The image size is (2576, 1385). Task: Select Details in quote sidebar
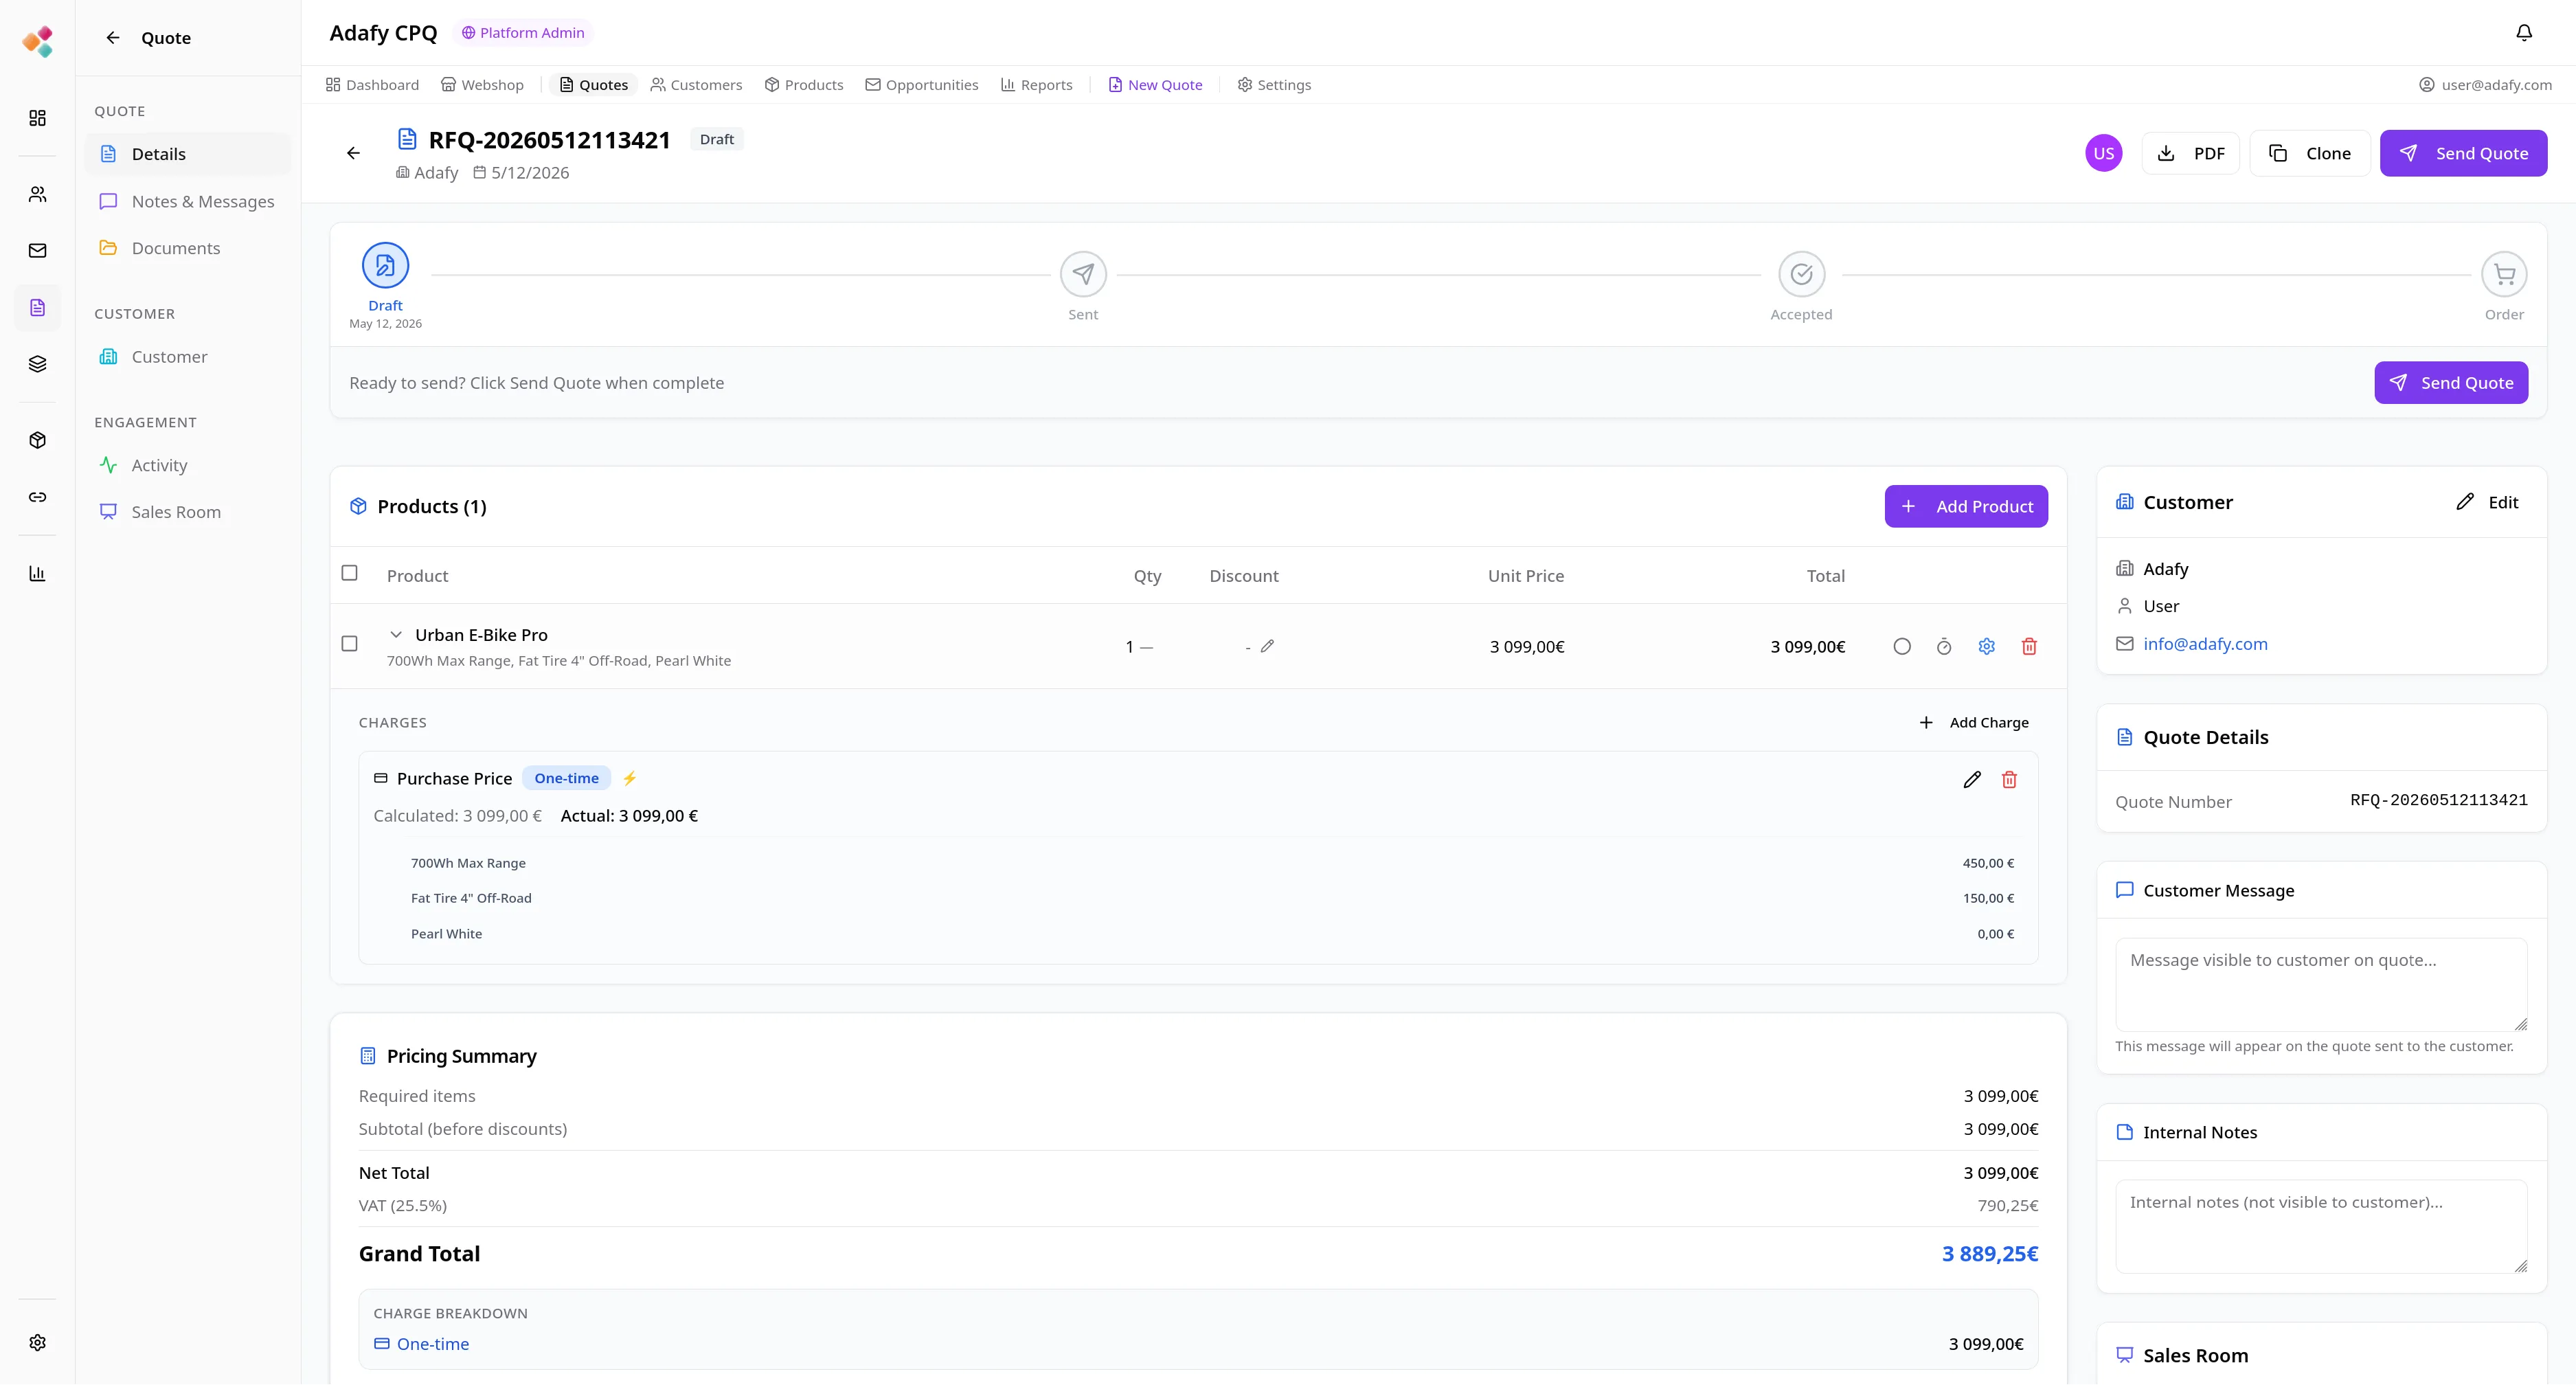coord(188,154)
